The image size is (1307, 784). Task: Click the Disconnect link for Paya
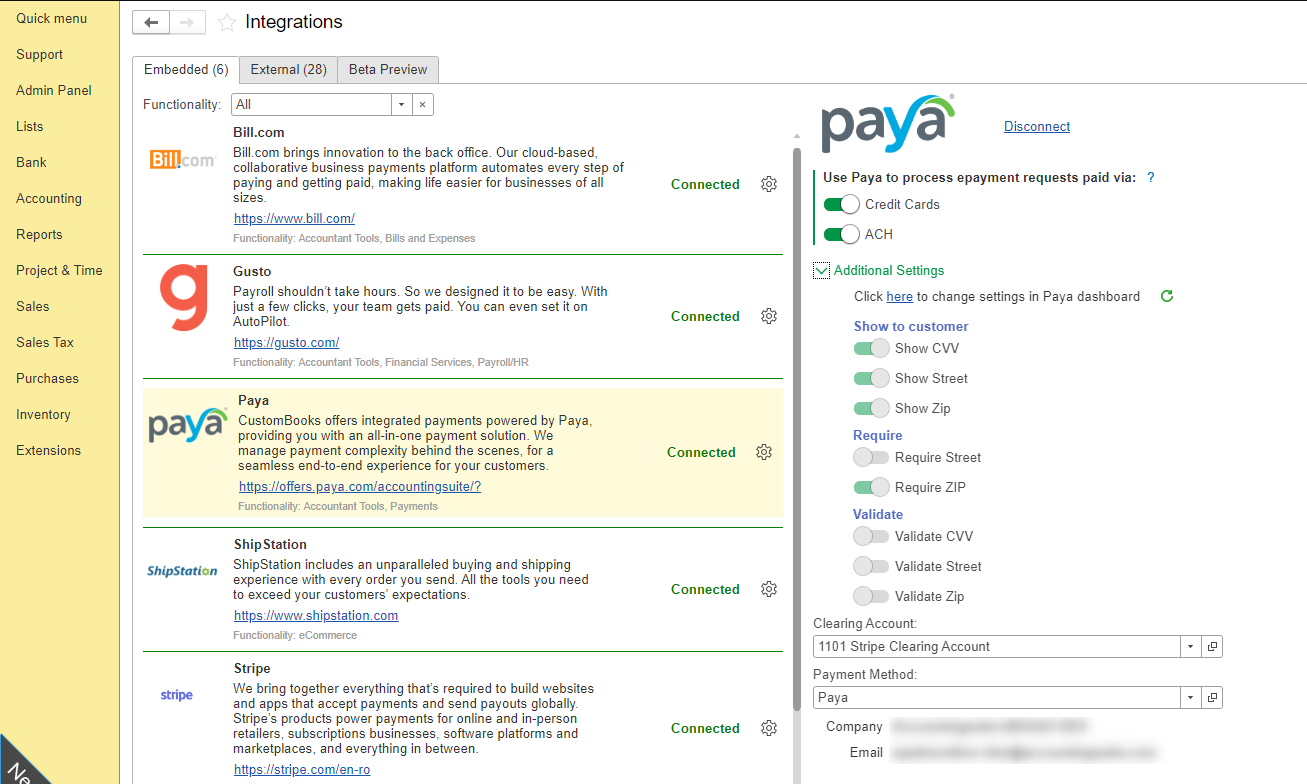[1037, 126]
